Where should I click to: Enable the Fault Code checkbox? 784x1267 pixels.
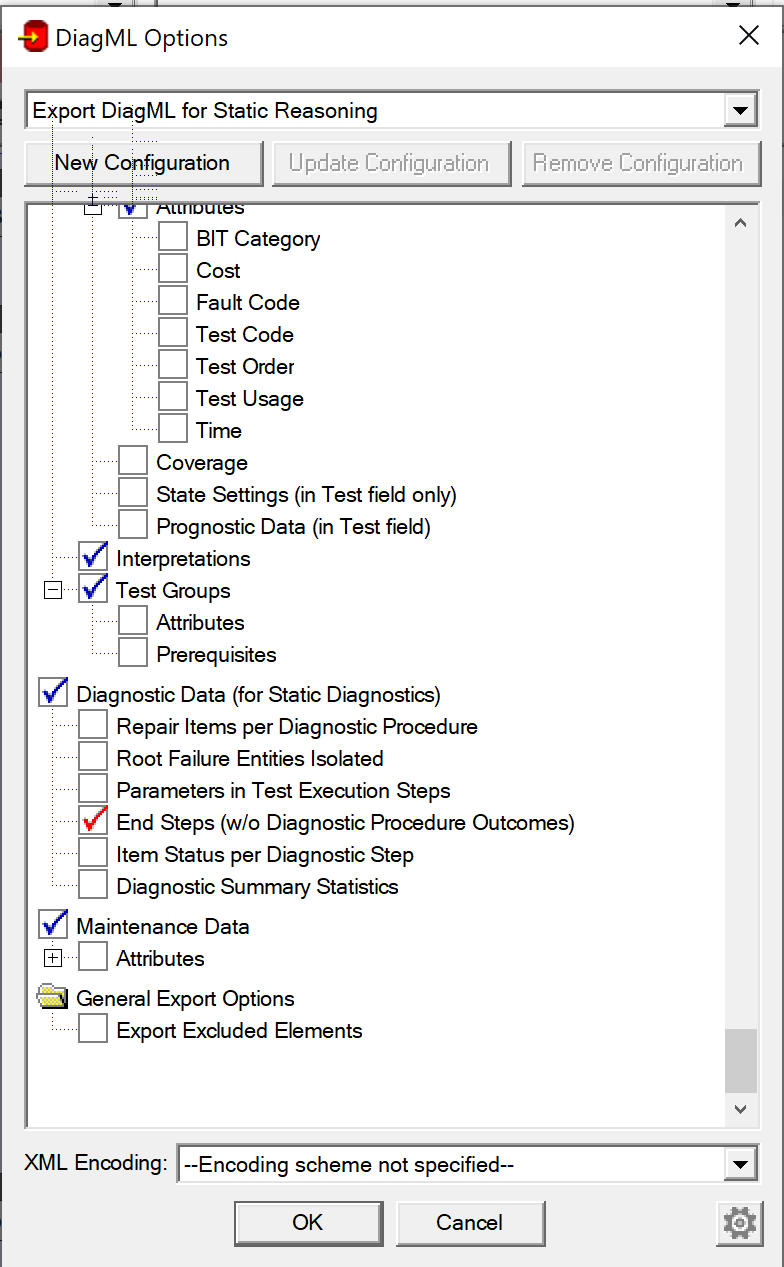point(173,302)
